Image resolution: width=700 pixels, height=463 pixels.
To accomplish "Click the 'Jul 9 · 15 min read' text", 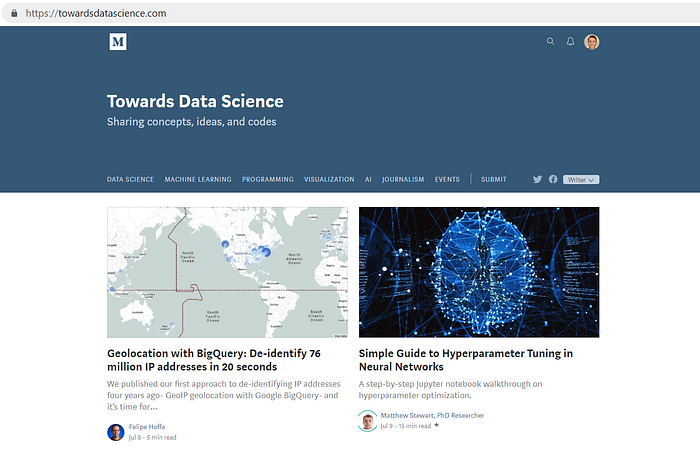I will [406, 426].
